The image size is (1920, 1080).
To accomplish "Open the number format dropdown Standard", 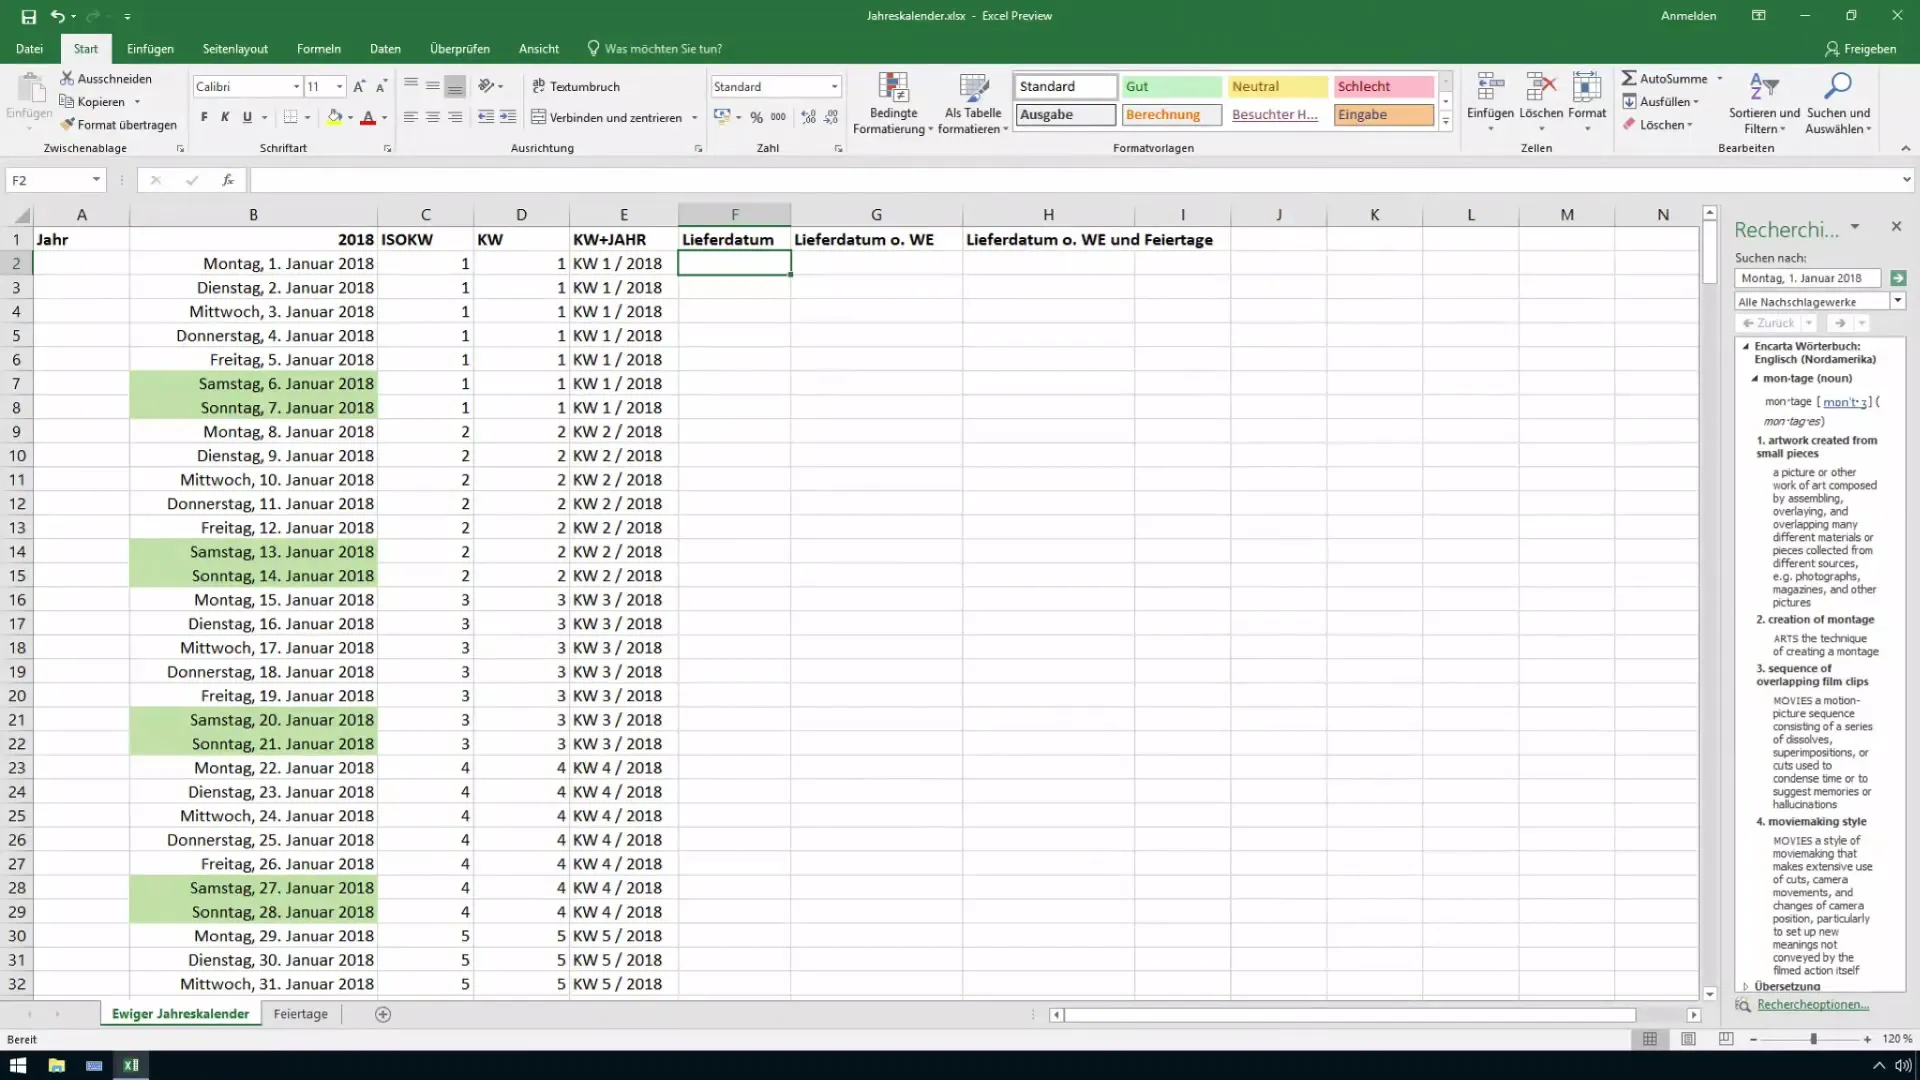I will coord(835,87).
